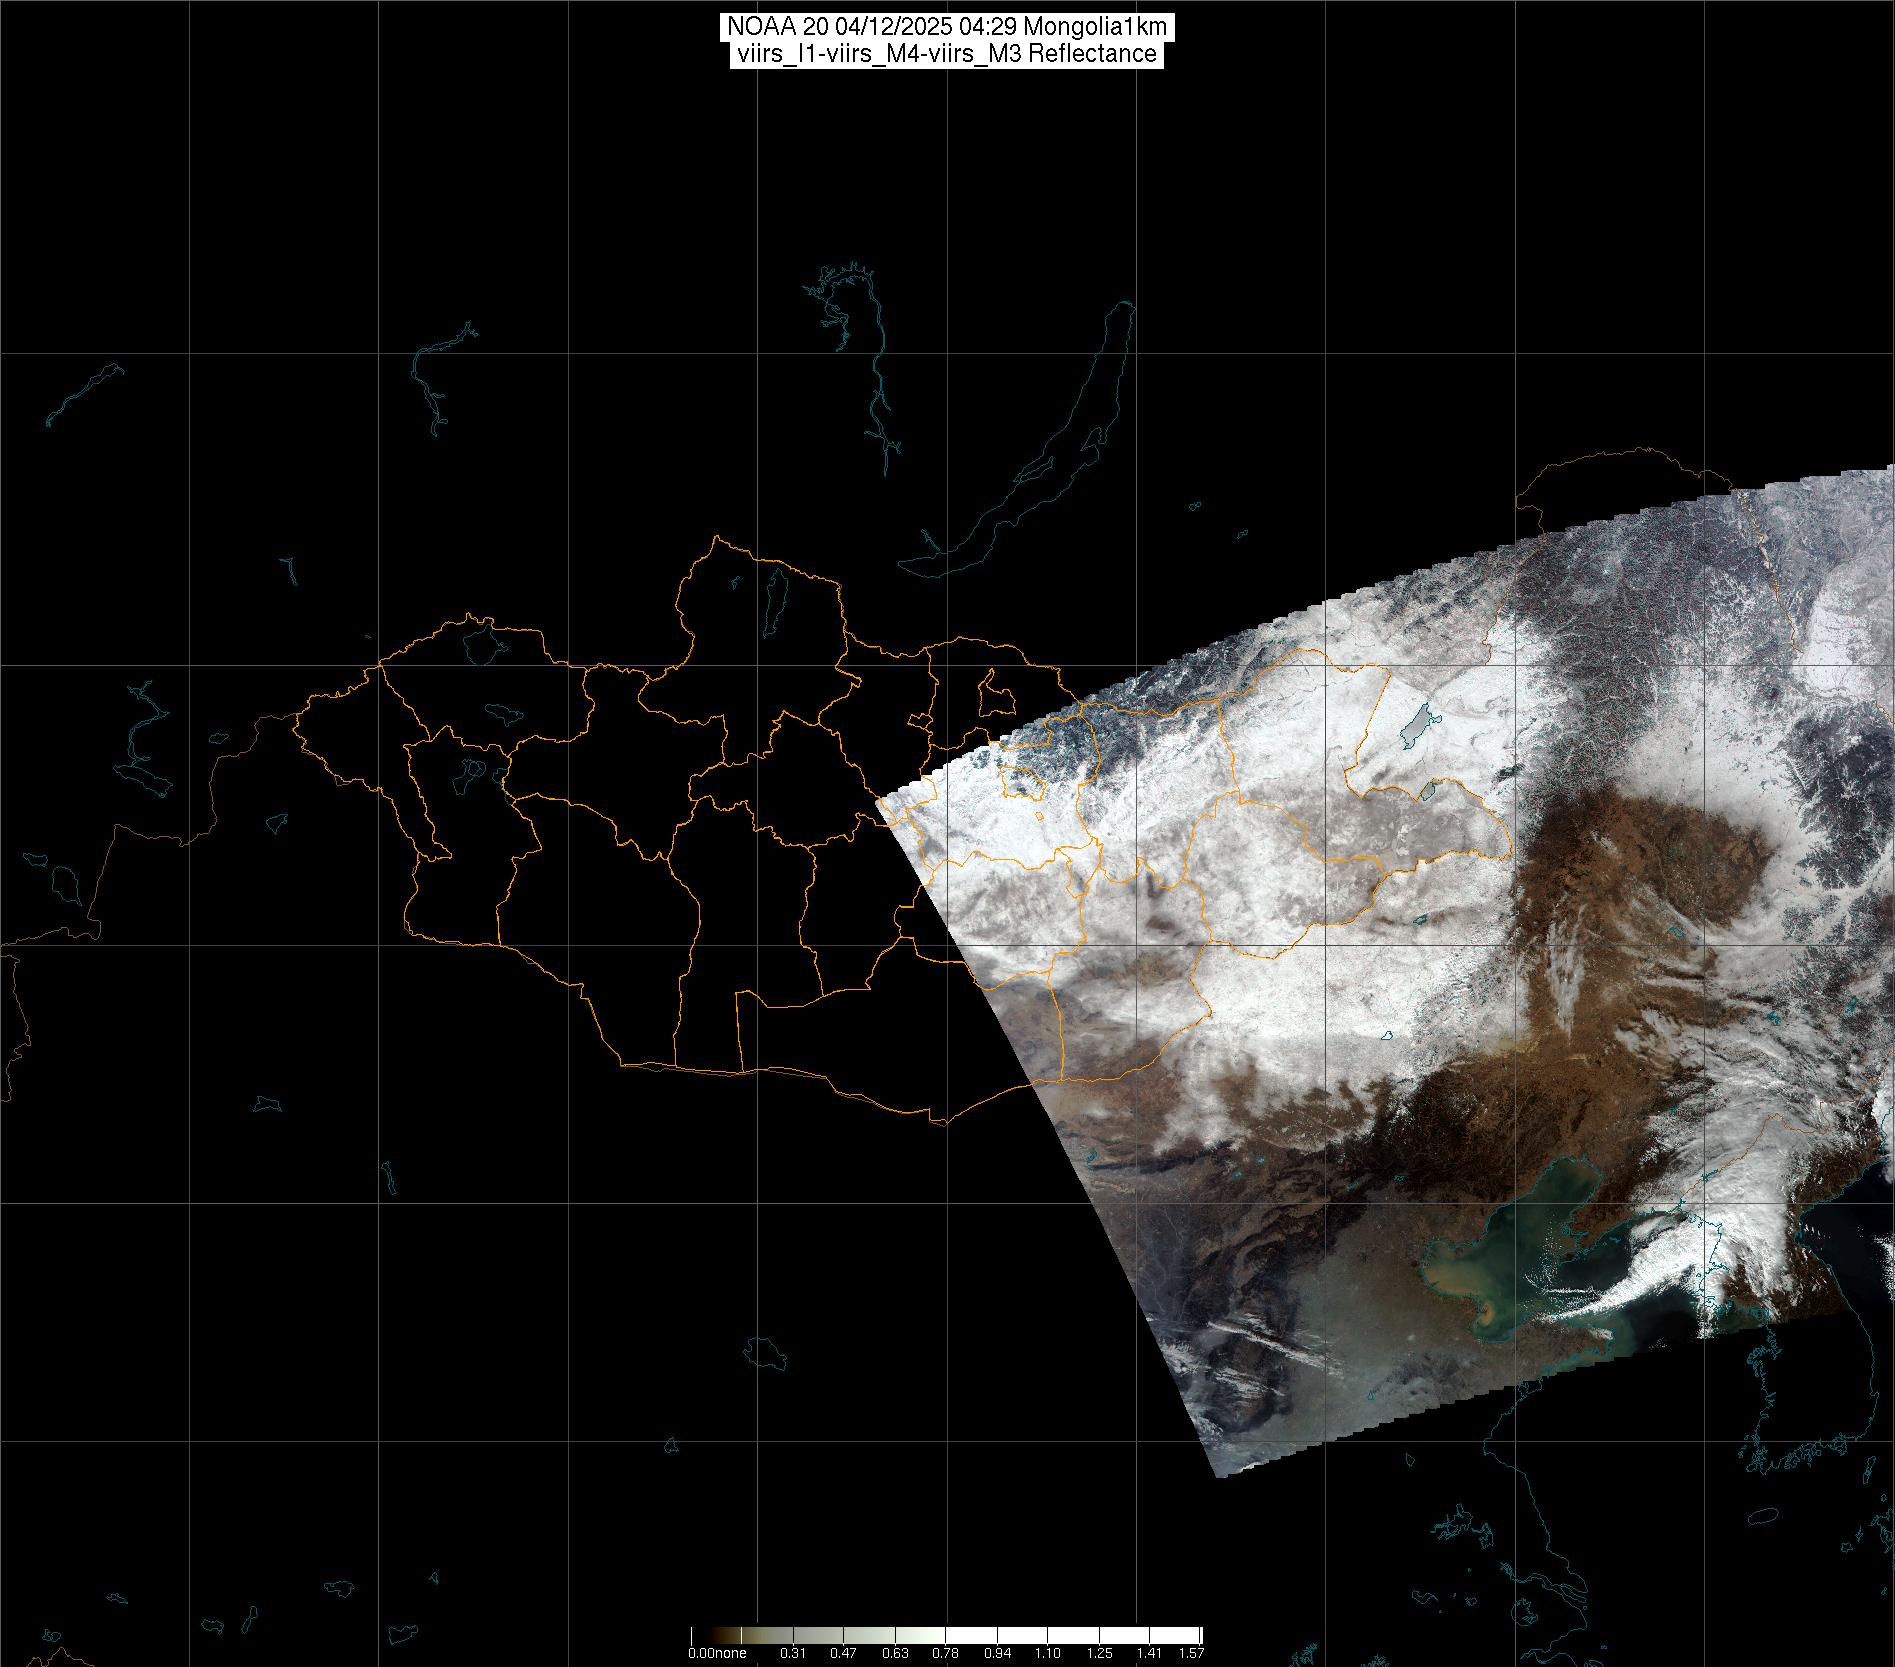Click the dark brown colorbar start

pos(697,1636)
